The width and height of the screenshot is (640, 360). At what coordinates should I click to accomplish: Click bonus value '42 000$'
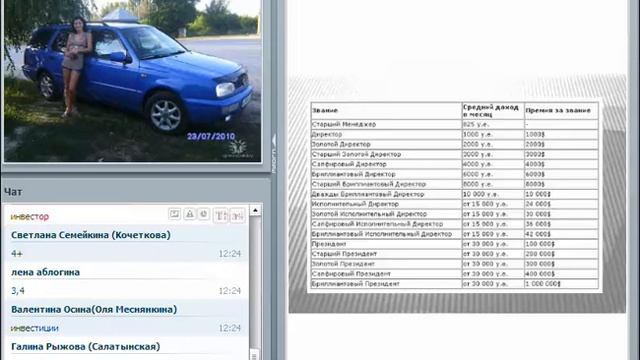(538, 234)
